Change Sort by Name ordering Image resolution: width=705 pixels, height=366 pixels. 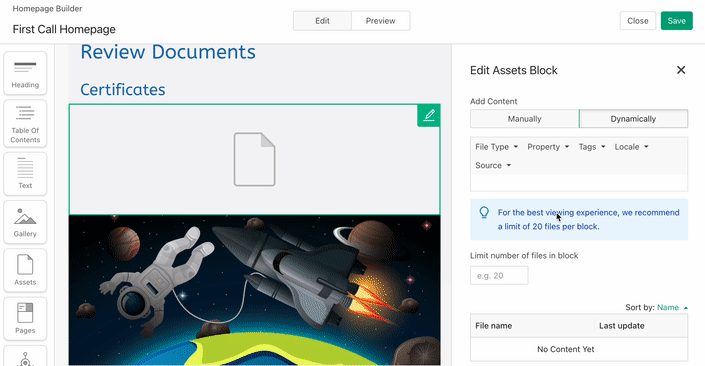click(x=672, y=308)
